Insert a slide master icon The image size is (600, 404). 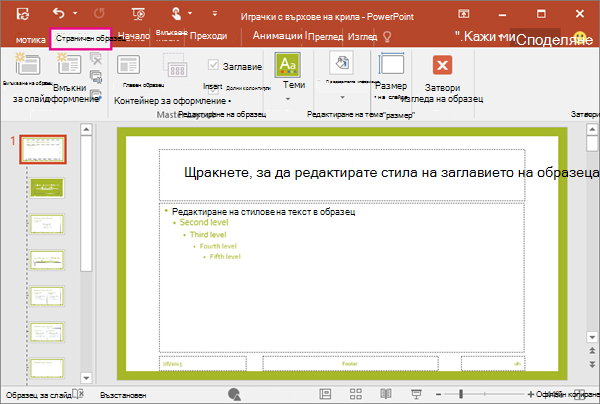tap(28, 64)
